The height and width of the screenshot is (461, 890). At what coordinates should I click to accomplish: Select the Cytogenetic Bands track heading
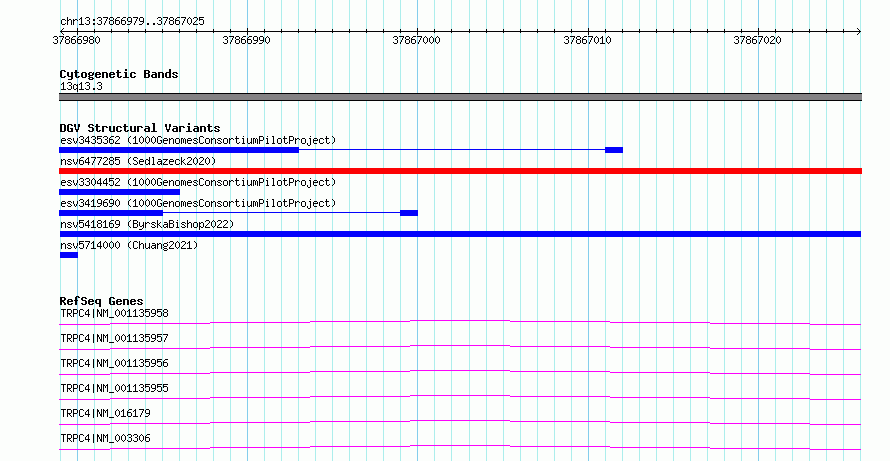[119, 74]
